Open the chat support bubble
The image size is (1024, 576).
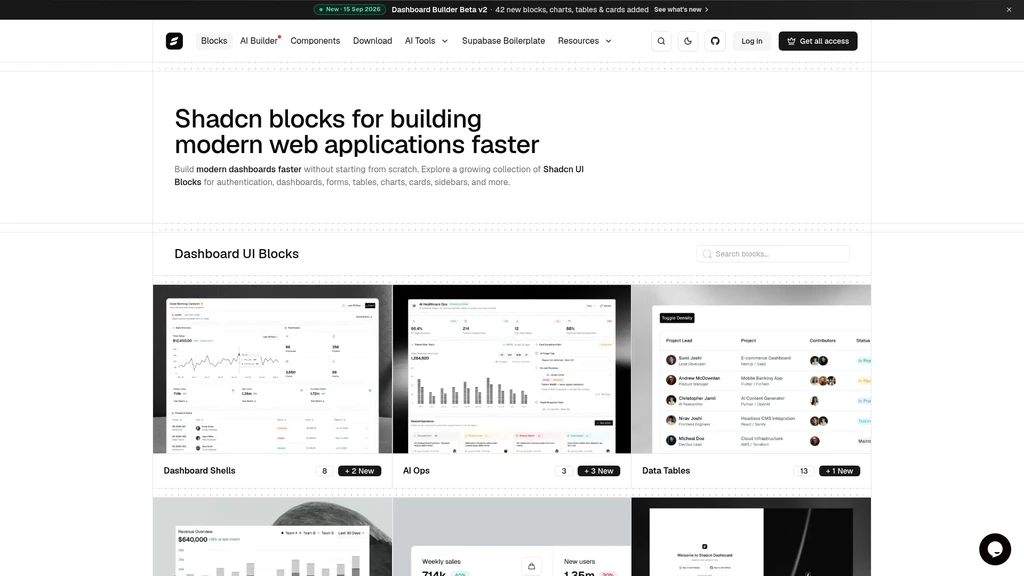[x=995, y=549]
